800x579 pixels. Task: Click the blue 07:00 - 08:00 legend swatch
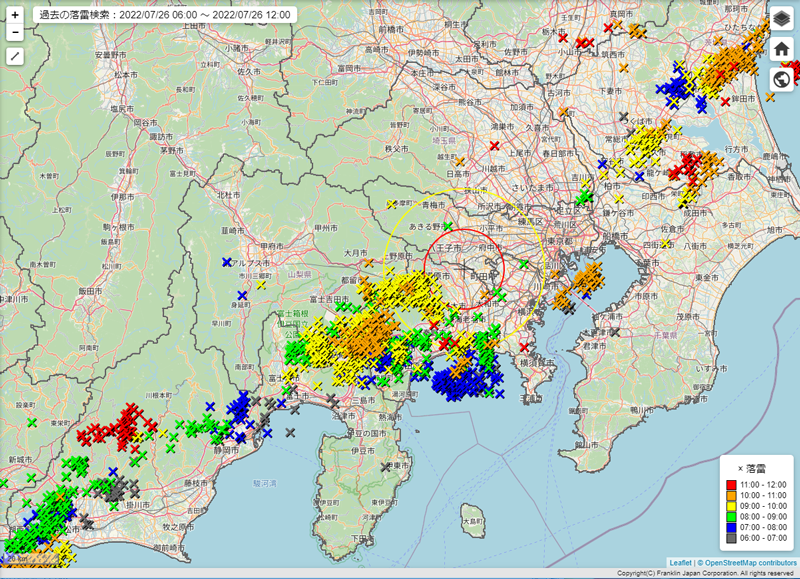point(731,527)
